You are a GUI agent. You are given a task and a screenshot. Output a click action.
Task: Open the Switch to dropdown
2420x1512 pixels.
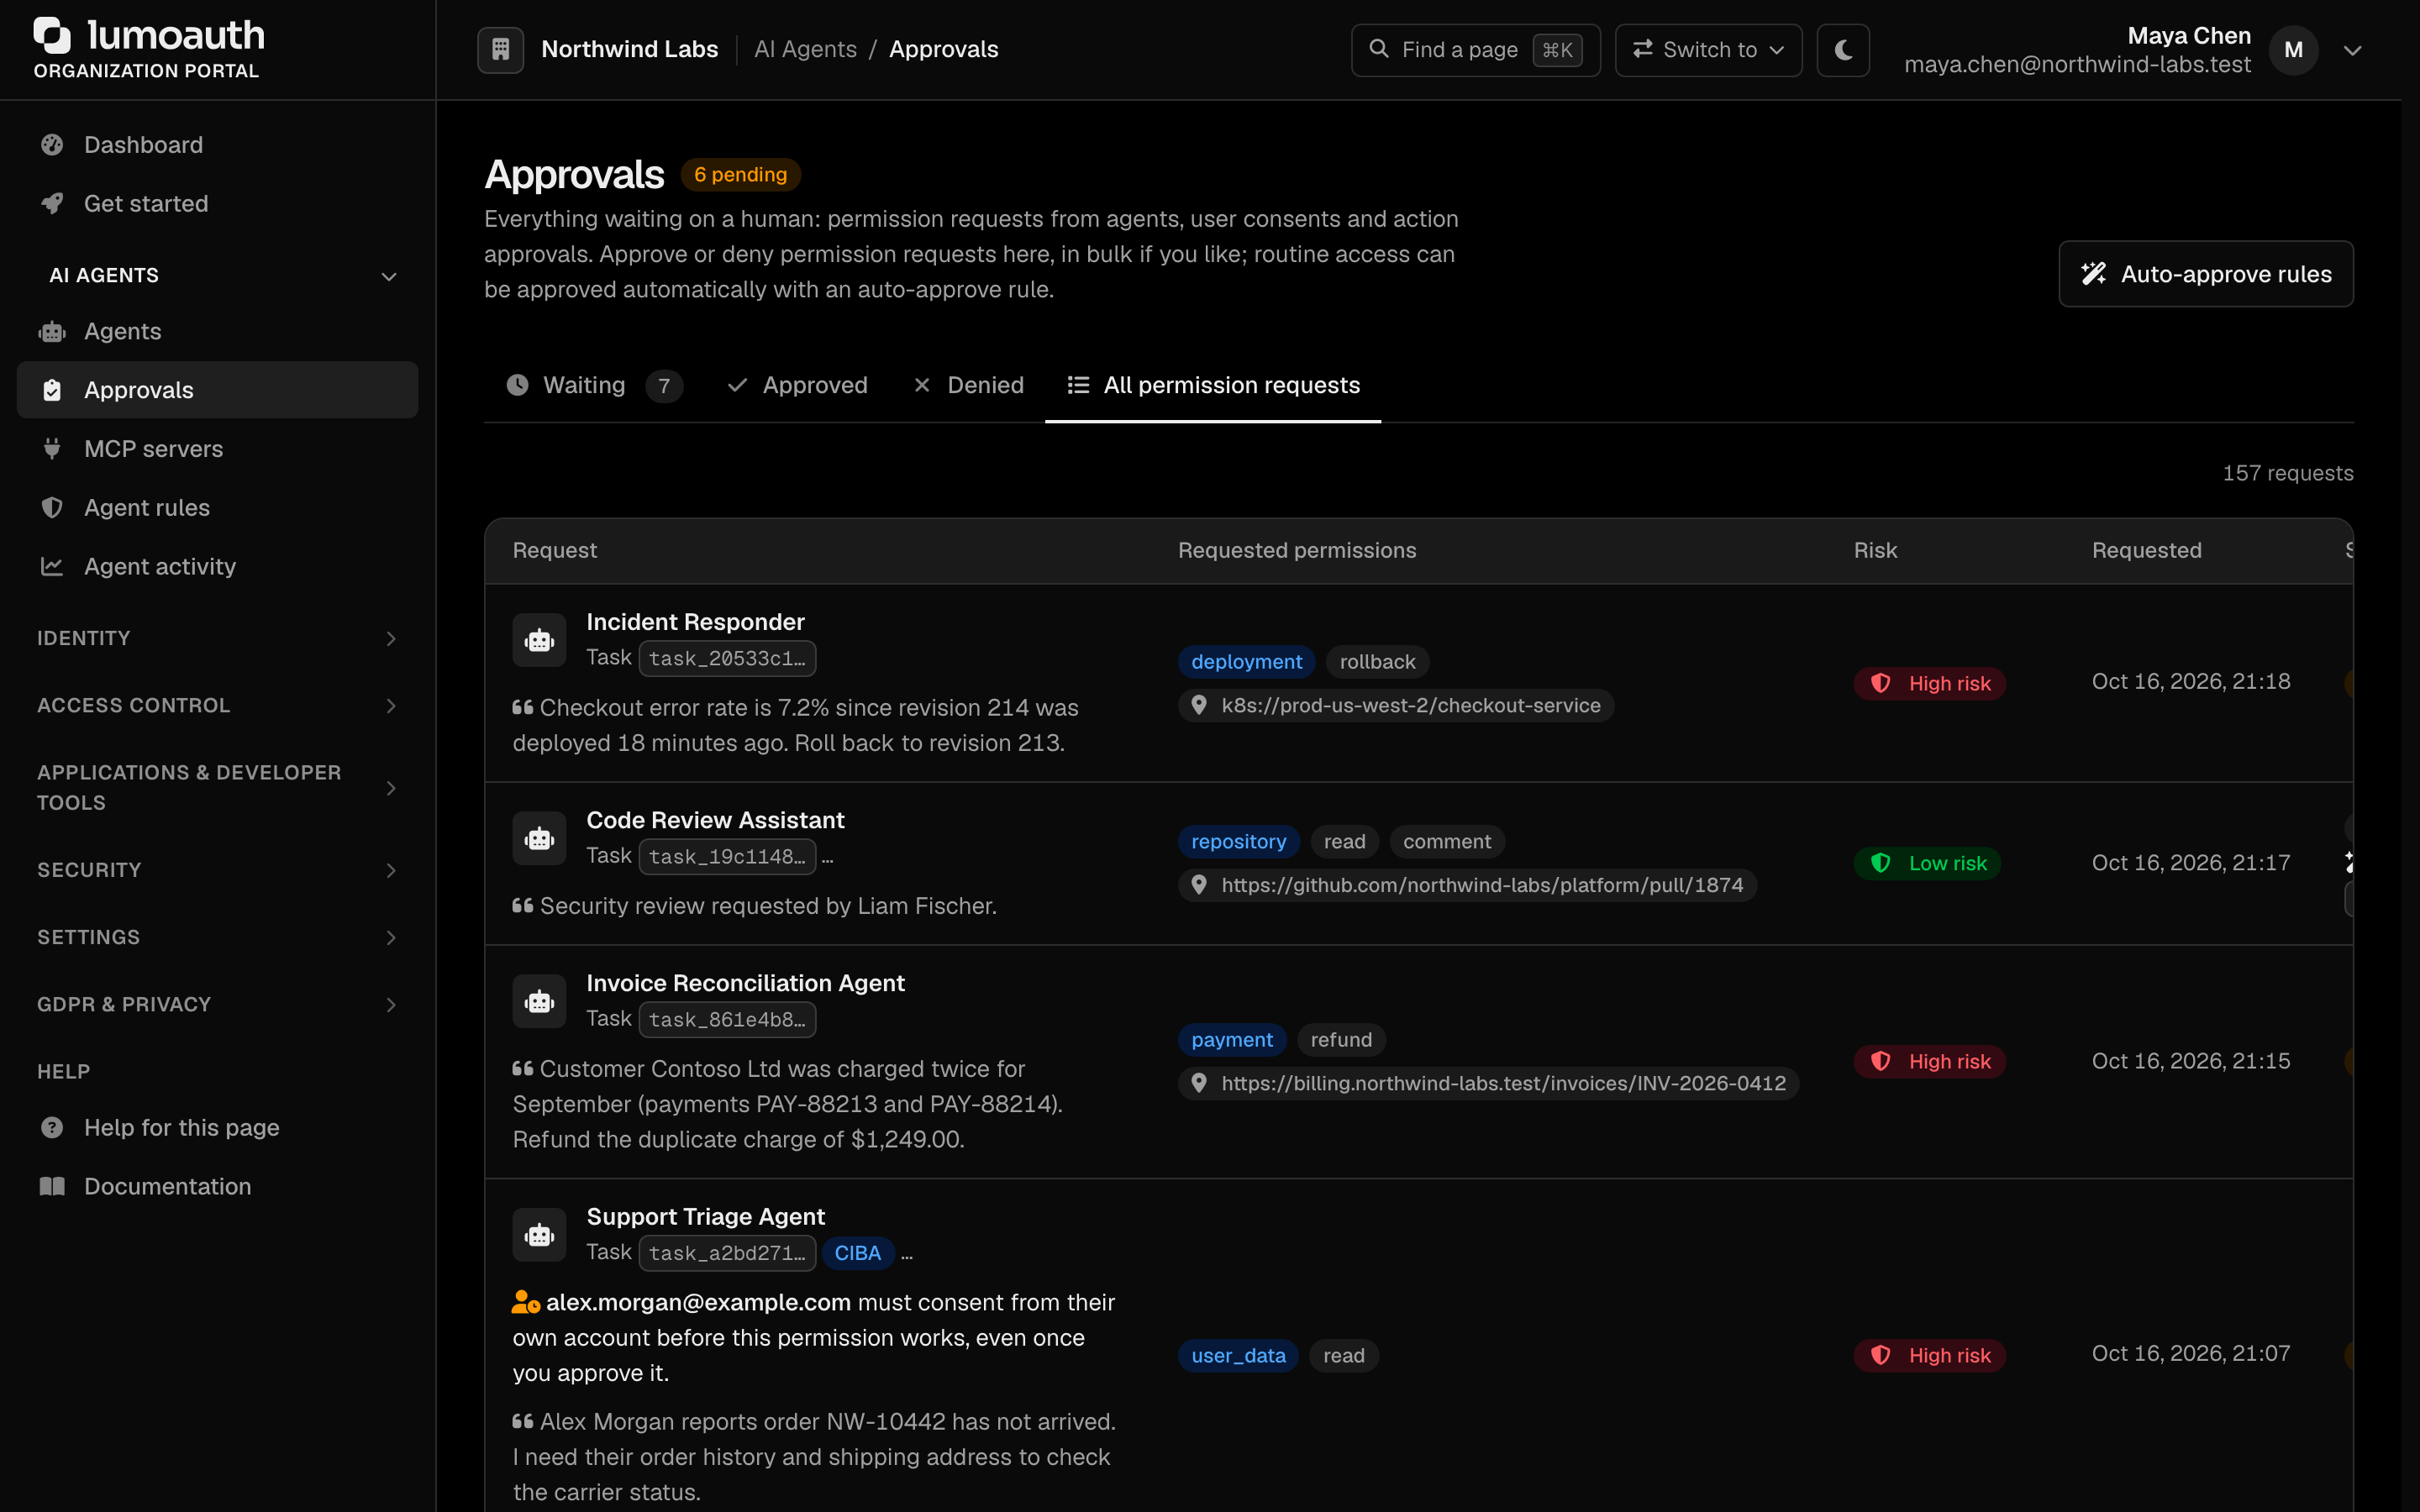coord(1708,50)
